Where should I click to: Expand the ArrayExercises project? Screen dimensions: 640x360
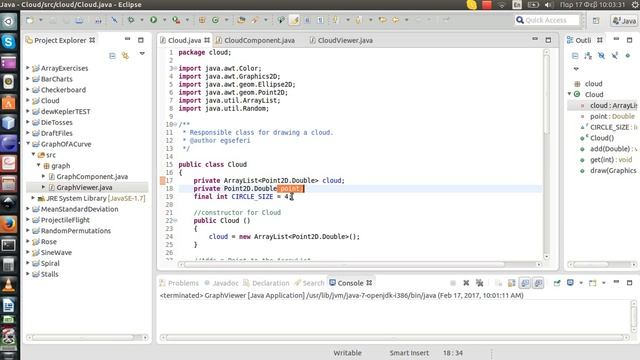coord(28,67)
